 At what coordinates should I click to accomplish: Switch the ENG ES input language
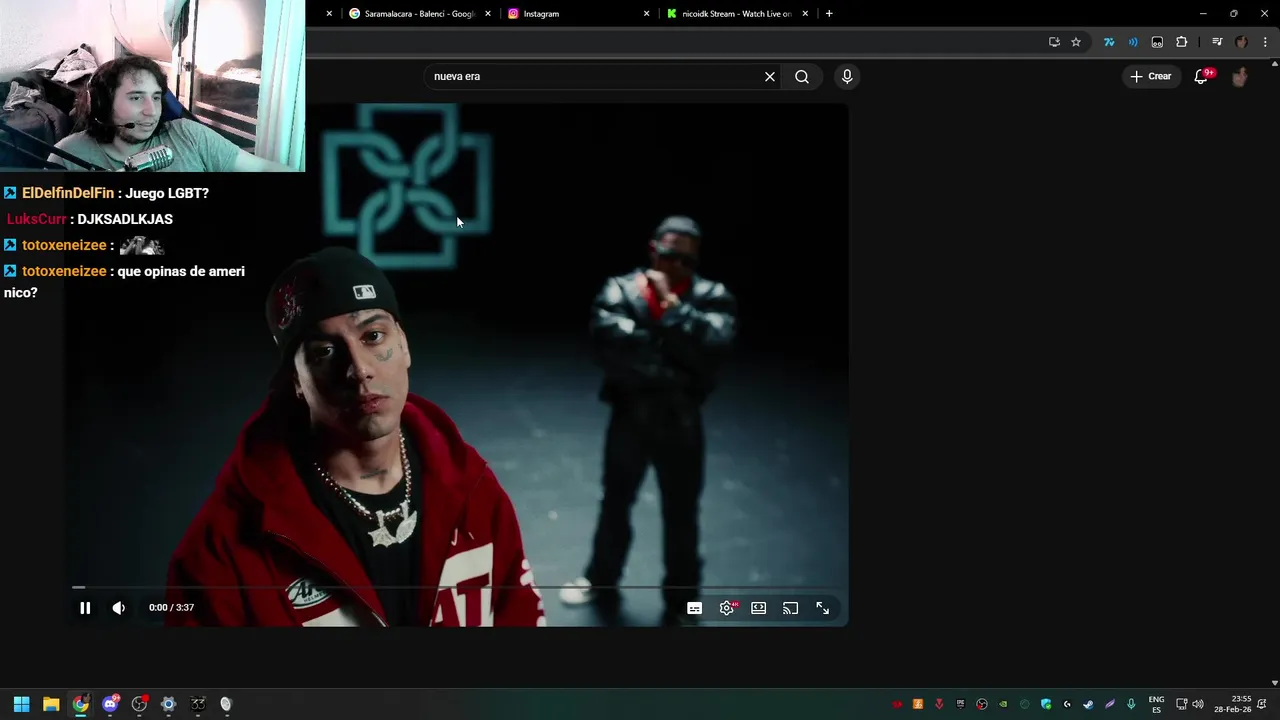[1156, 704]
